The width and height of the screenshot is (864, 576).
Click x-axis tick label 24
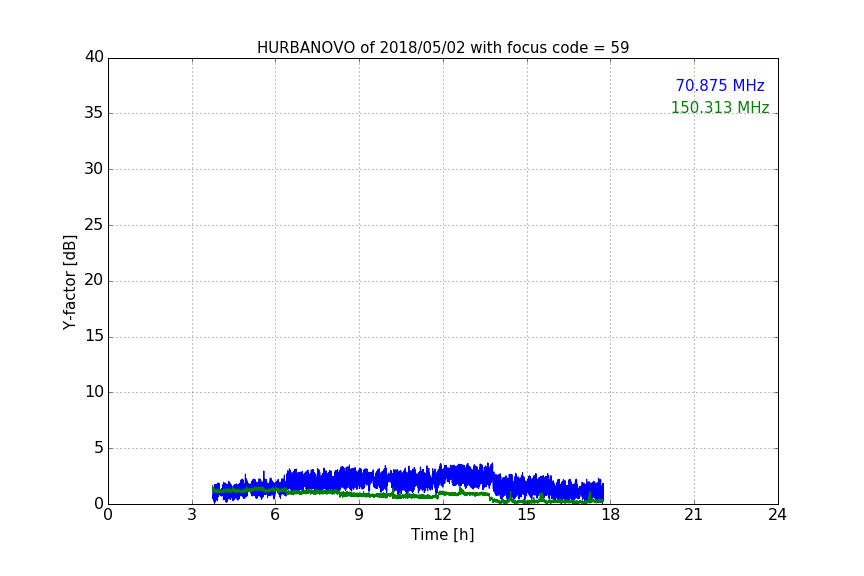[x=778, y=515]
